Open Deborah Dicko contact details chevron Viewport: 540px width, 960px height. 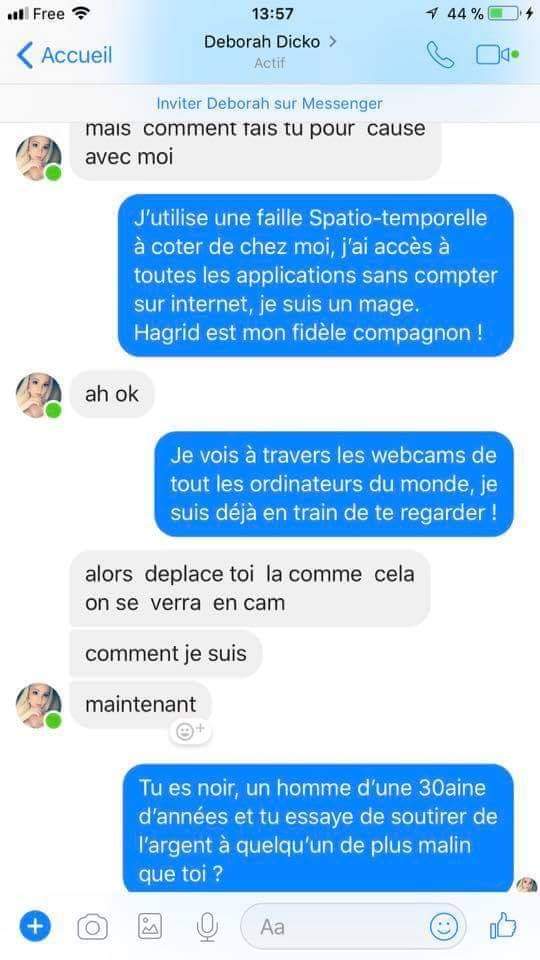pyautogui.click(x=332, y=42)
